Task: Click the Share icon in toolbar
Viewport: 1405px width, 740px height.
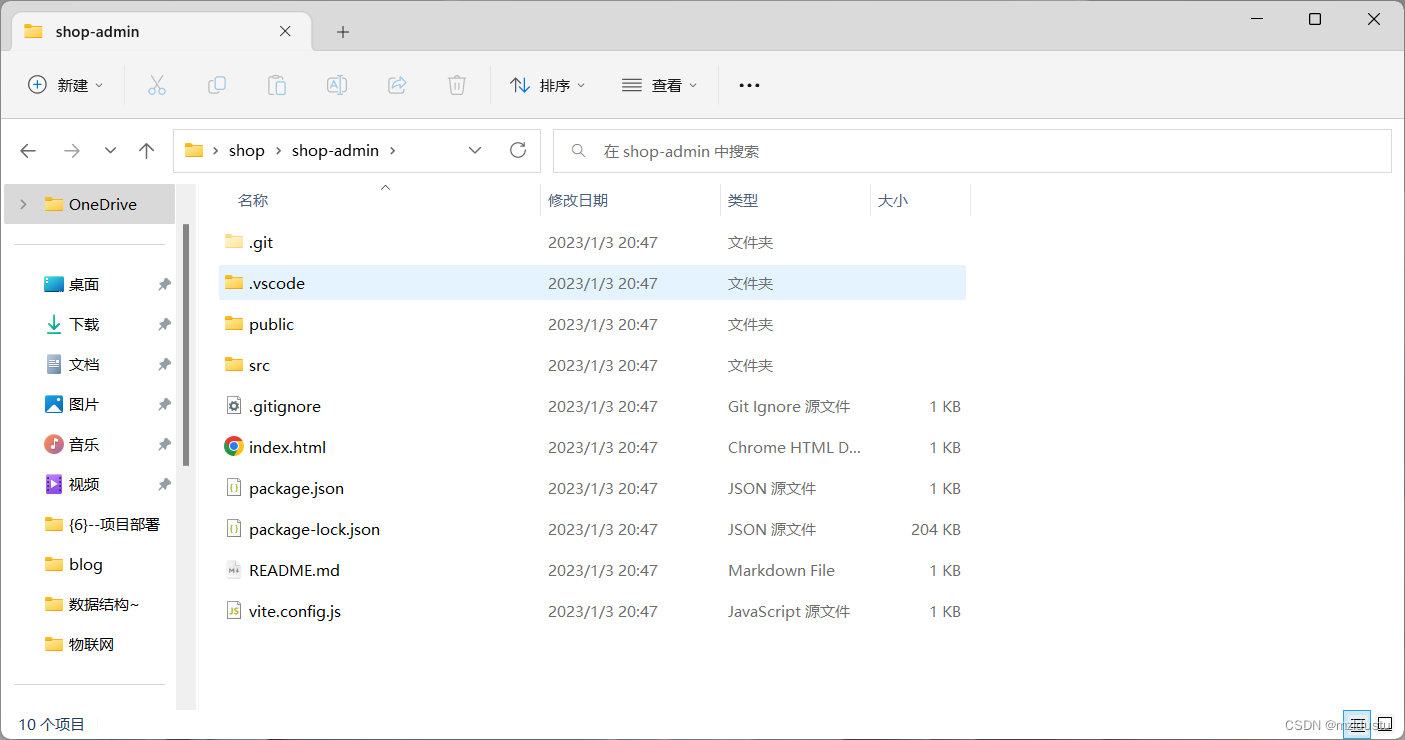Action: click(x=397, y=85)
